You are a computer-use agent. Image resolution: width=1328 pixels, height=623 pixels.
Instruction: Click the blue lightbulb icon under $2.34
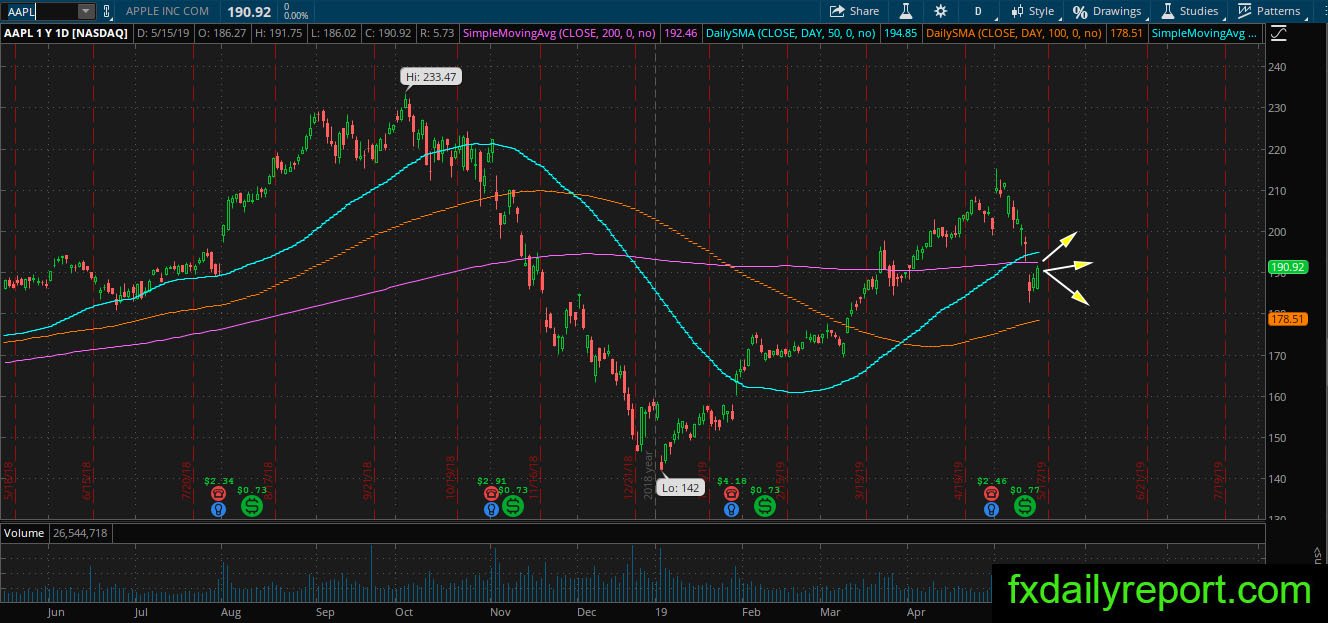(219, 509)
